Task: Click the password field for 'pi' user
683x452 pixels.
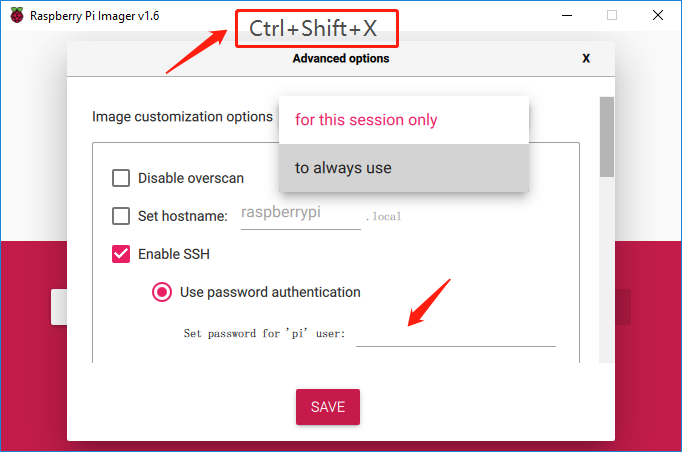Action: (455, 334)
